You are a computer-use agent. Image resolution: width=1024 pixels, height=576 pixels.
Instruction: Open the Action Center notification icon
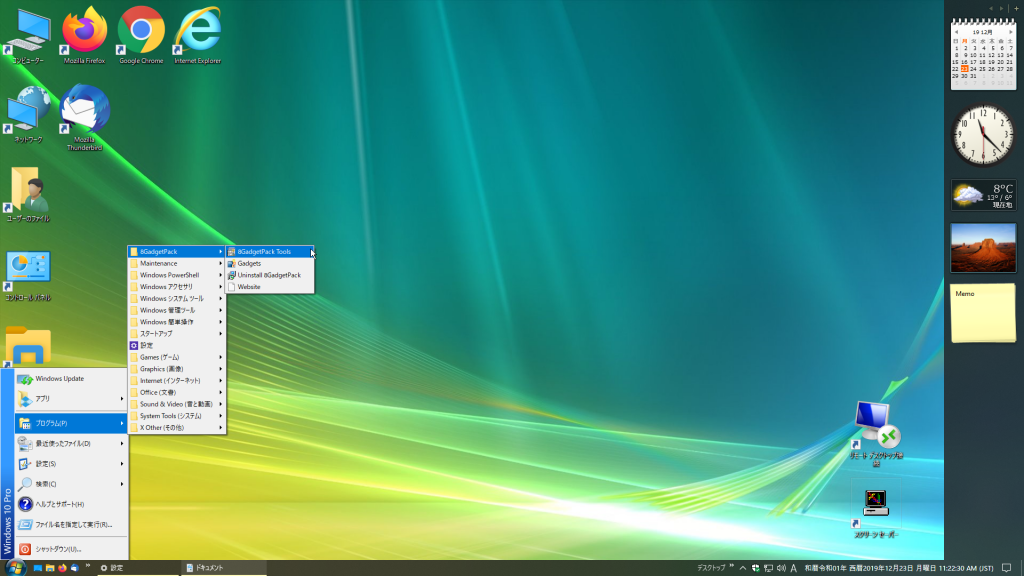click(x=1006, y=568)
